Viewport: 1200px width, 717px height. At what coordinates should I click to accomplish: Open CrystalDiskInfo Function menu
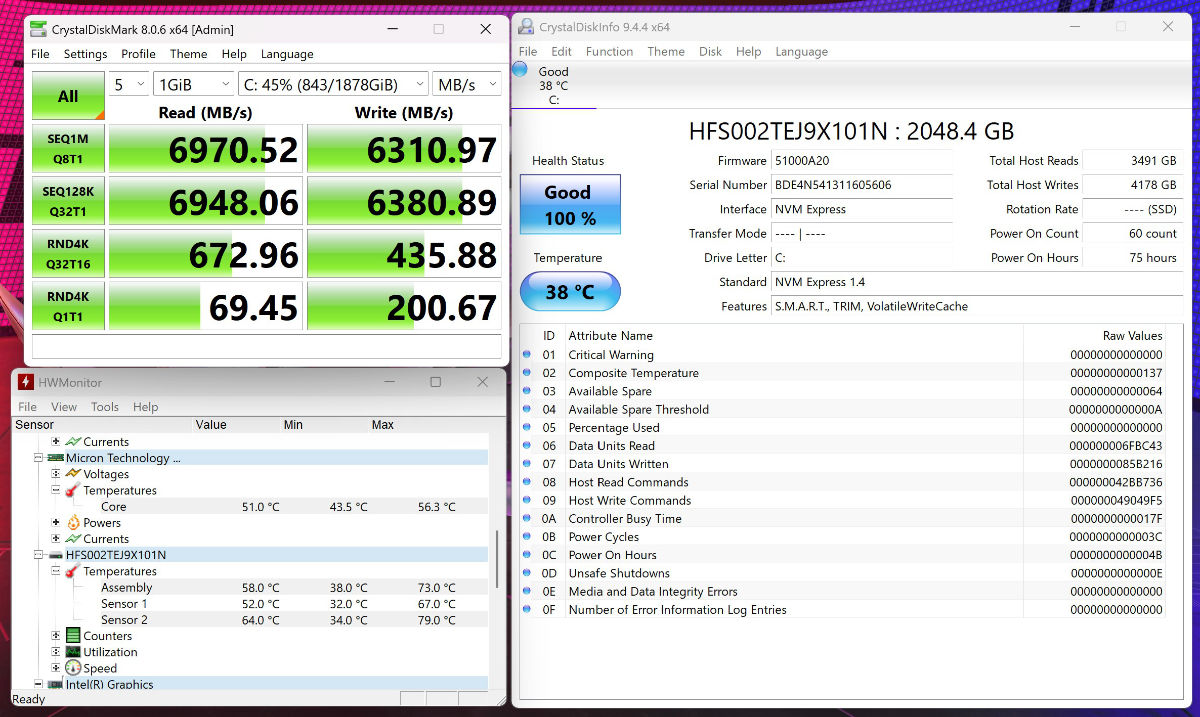click(609, 51)
